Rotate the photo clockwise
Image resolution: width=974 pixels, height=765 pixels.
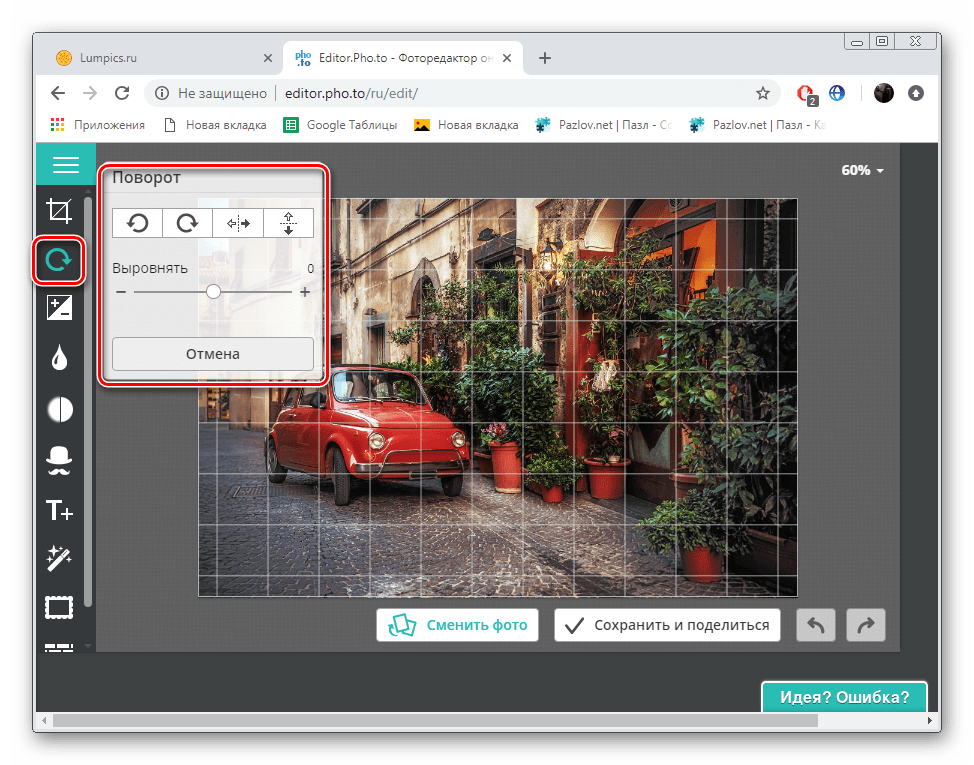click(x=187, y=223)
